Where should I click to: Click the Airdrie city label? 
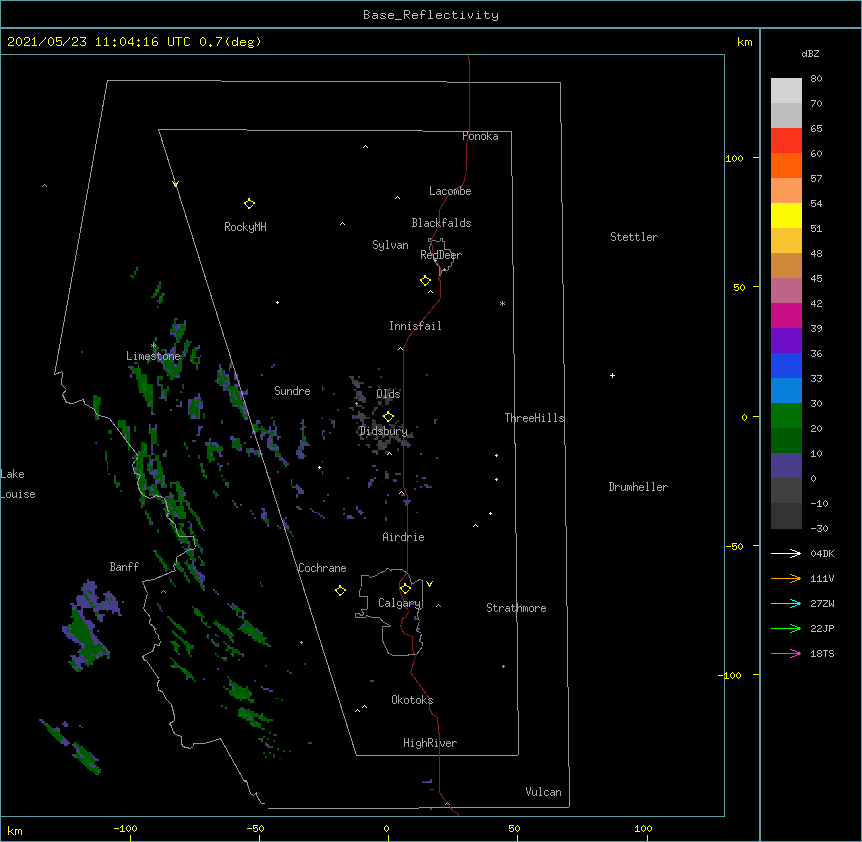pyautogui.click(x=403, y=537)
